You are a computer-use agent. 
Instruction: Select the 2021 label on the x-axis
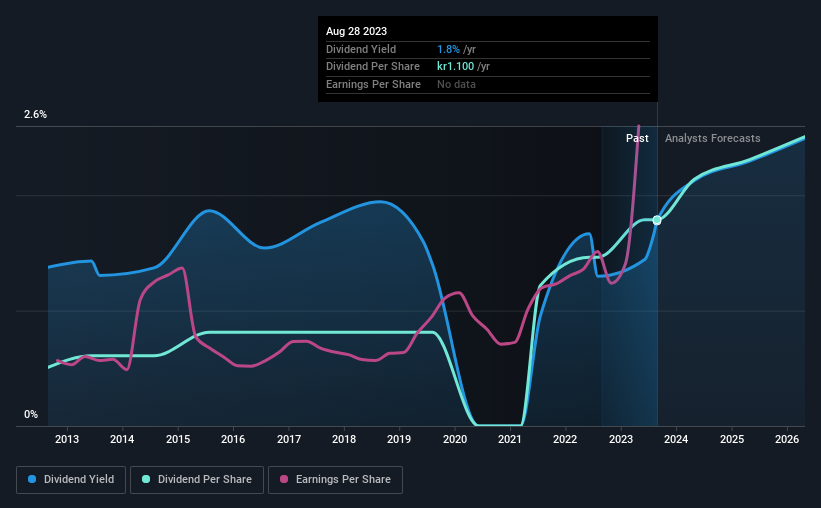tap(509, 439)
